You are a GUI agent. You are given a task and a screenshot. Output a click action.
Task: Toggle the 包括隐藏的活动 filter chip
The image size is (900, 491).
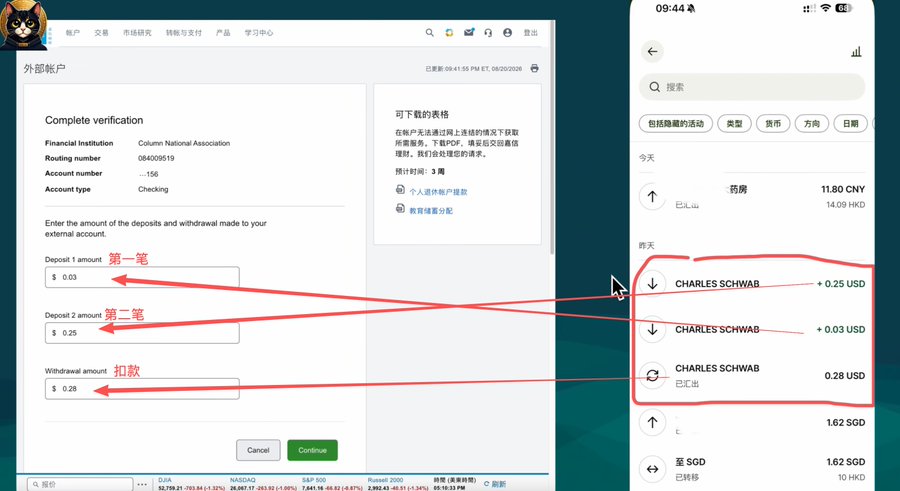676,123
